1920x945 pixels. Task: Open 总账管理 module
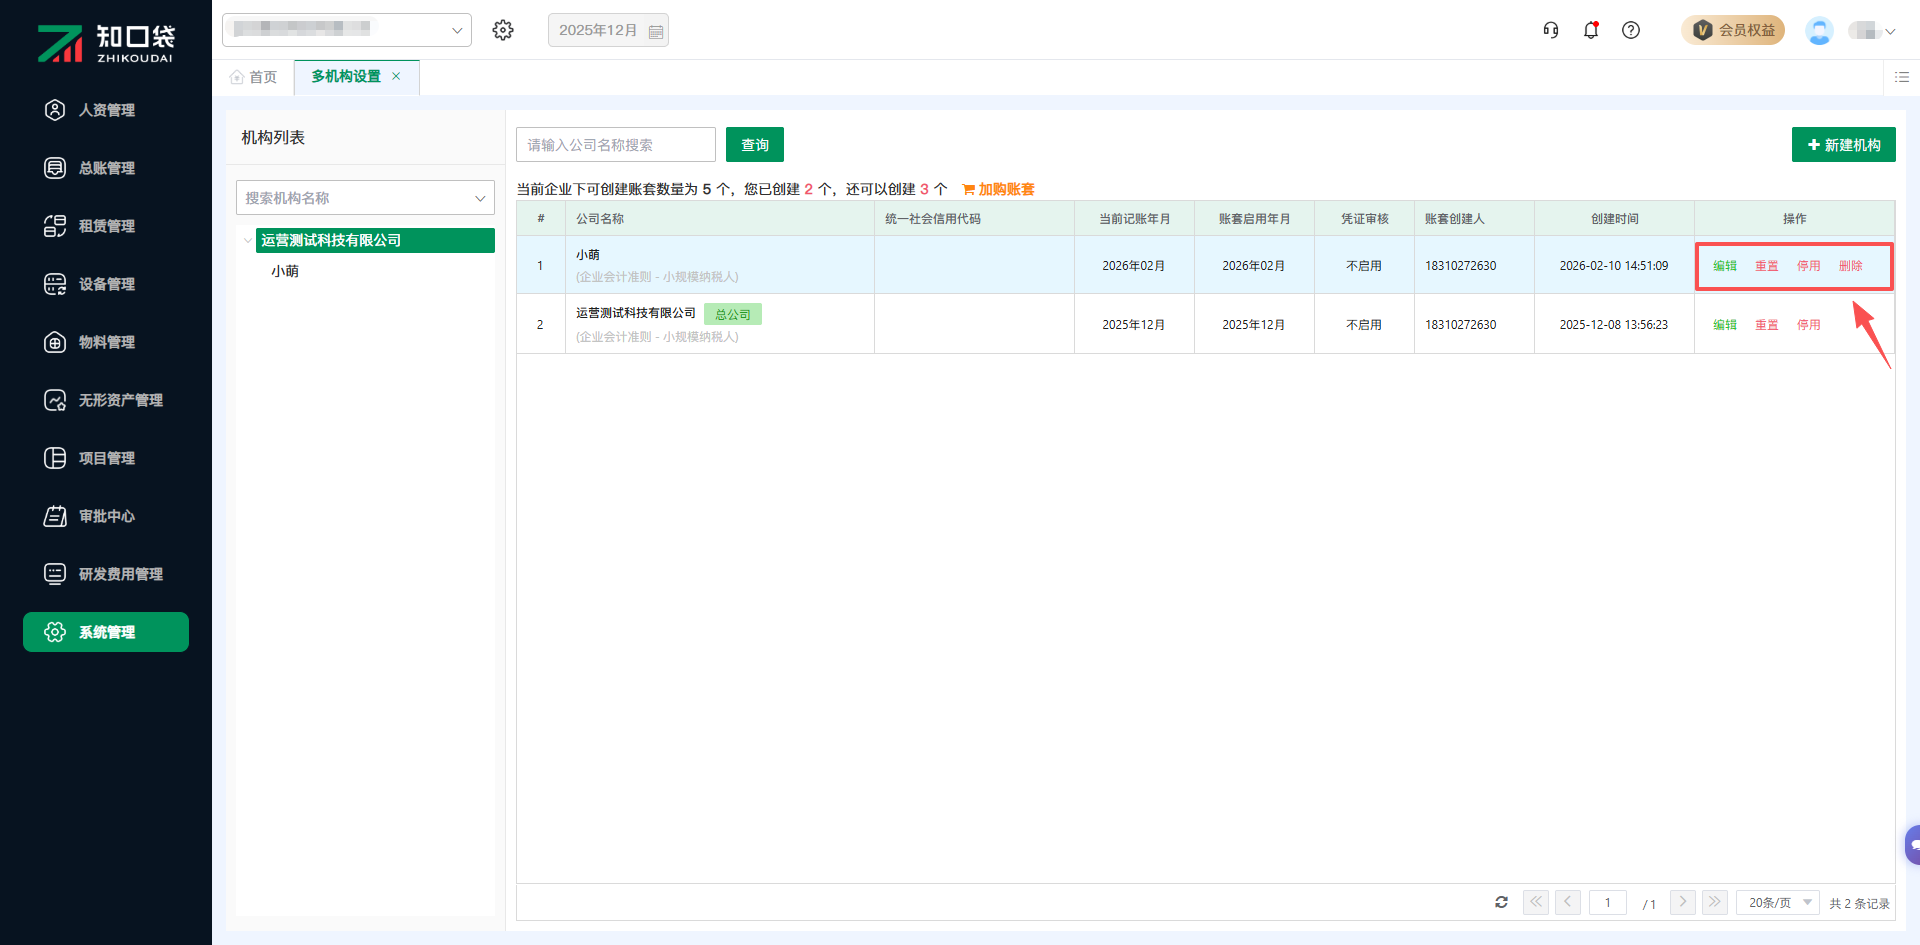point(106,168)
